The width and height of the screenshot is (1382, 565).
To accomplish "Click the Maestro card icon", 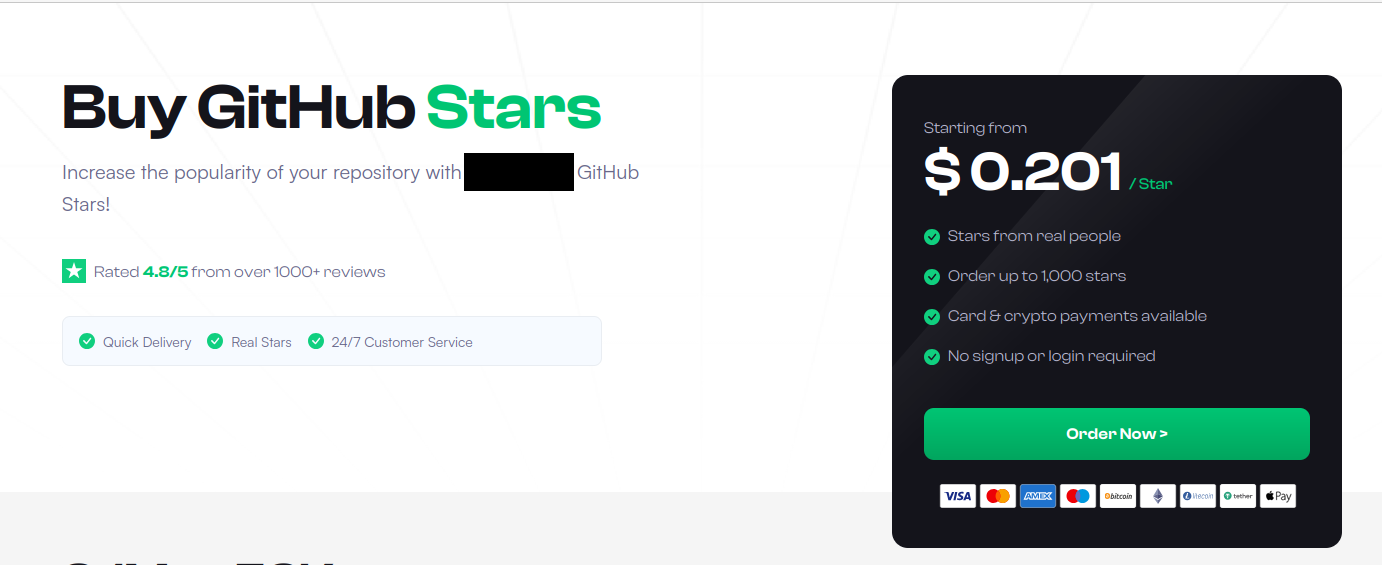I will tap(1077, 496).
